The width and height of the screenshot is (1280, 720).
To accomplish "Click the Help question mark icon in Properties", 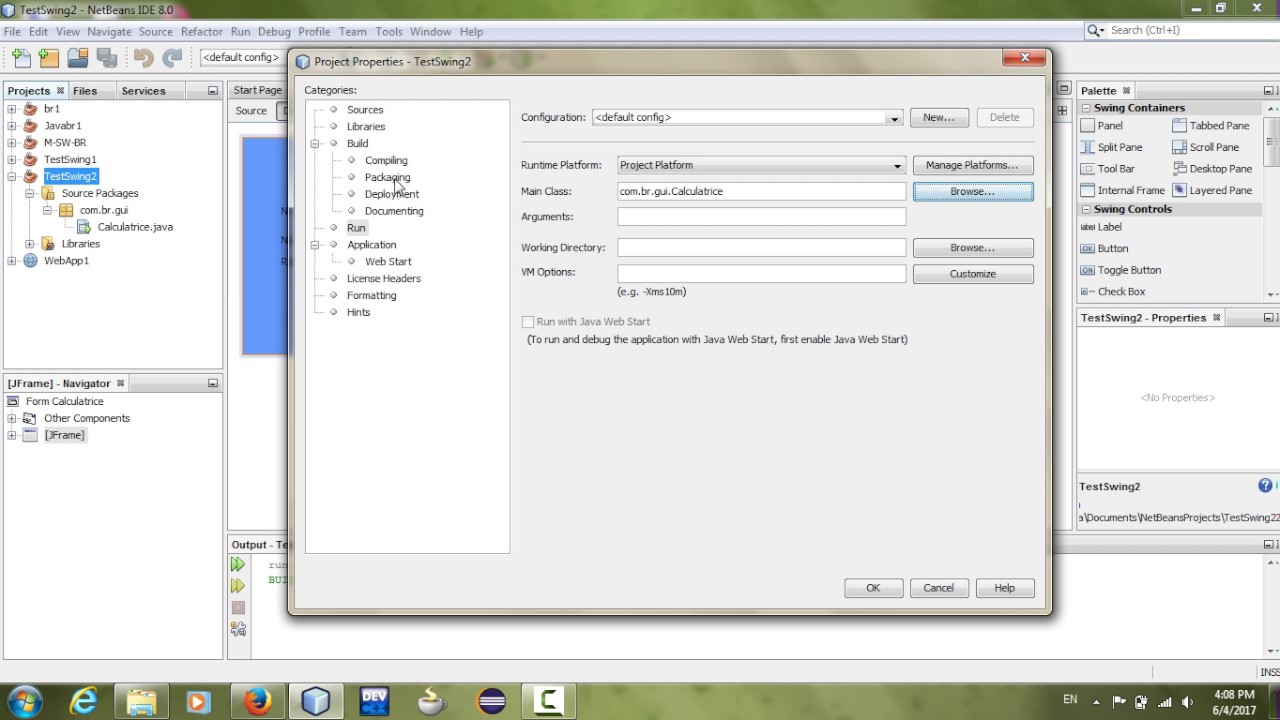I will tap(1265, 486).
